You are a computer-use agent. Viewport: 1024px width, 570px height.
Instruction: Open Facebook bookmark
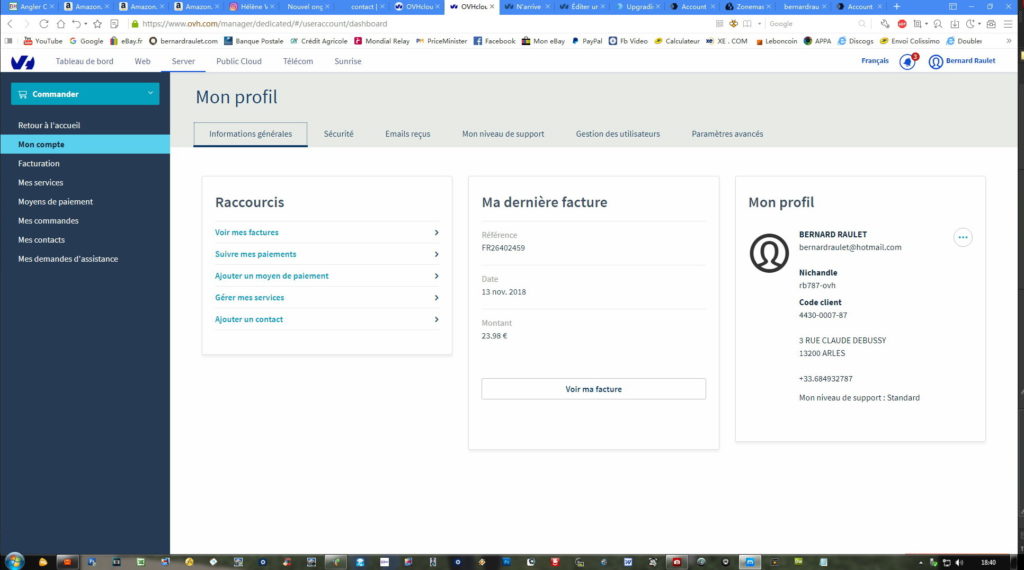pos(494,40)
